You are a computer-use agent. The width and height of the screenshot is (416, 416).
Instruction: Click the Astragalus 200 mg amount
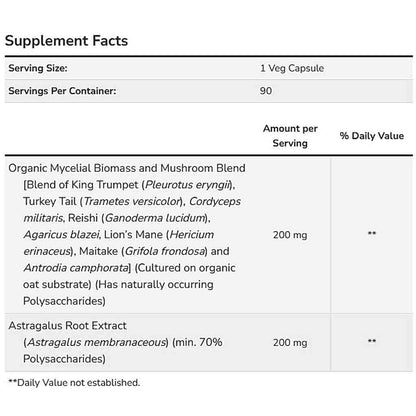pos(290,343)
